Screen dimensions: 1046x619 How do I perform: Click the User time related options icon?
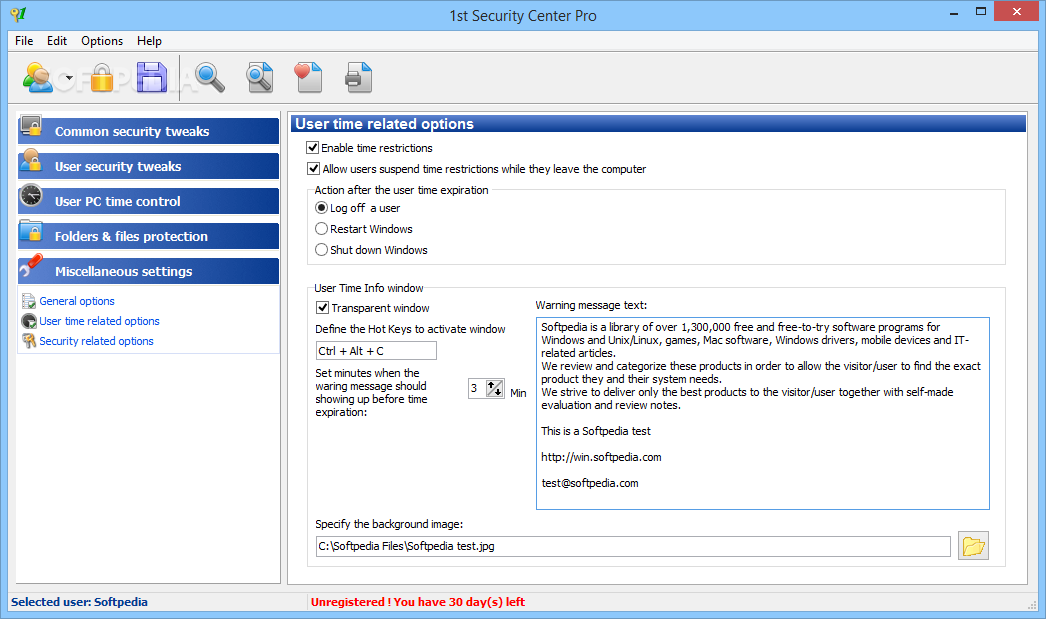29,322
